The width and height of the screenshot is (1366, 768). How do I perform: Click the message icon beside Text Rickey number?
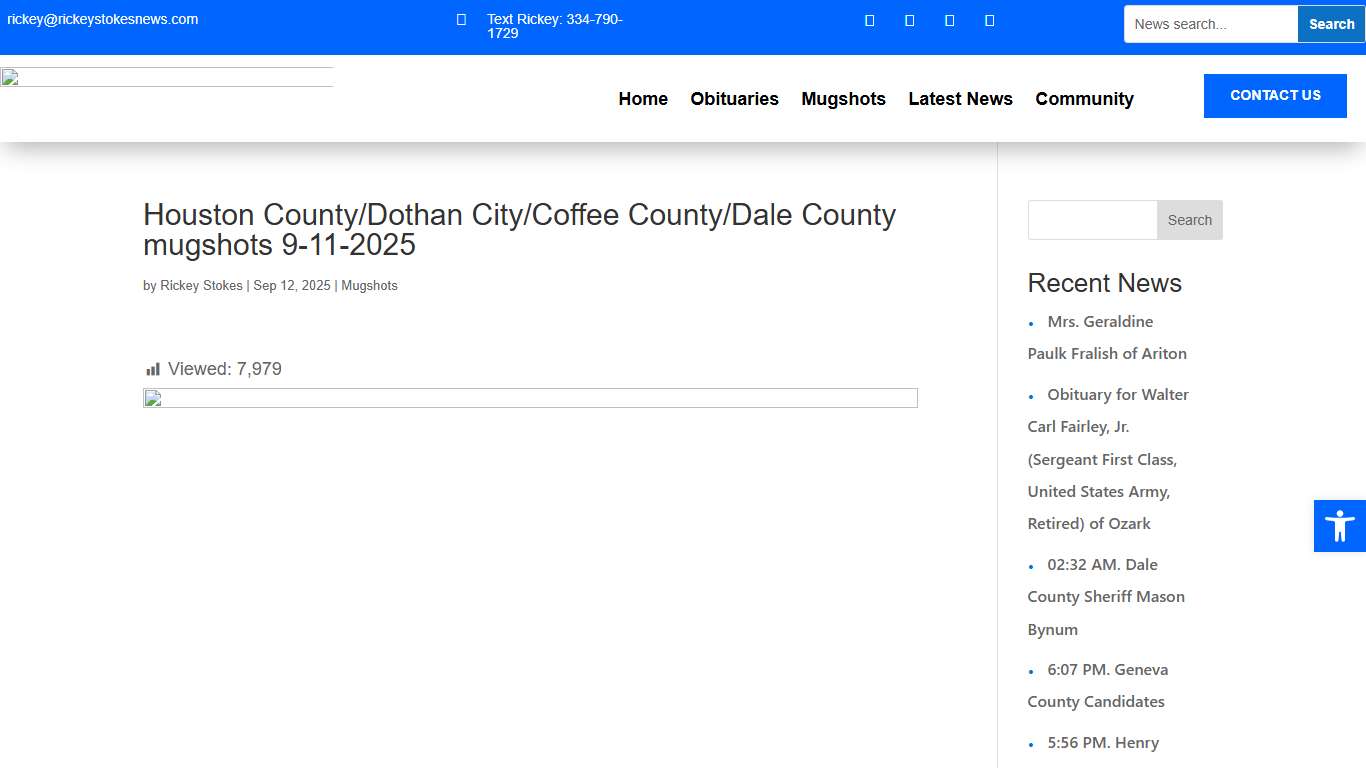click(460, 19)
